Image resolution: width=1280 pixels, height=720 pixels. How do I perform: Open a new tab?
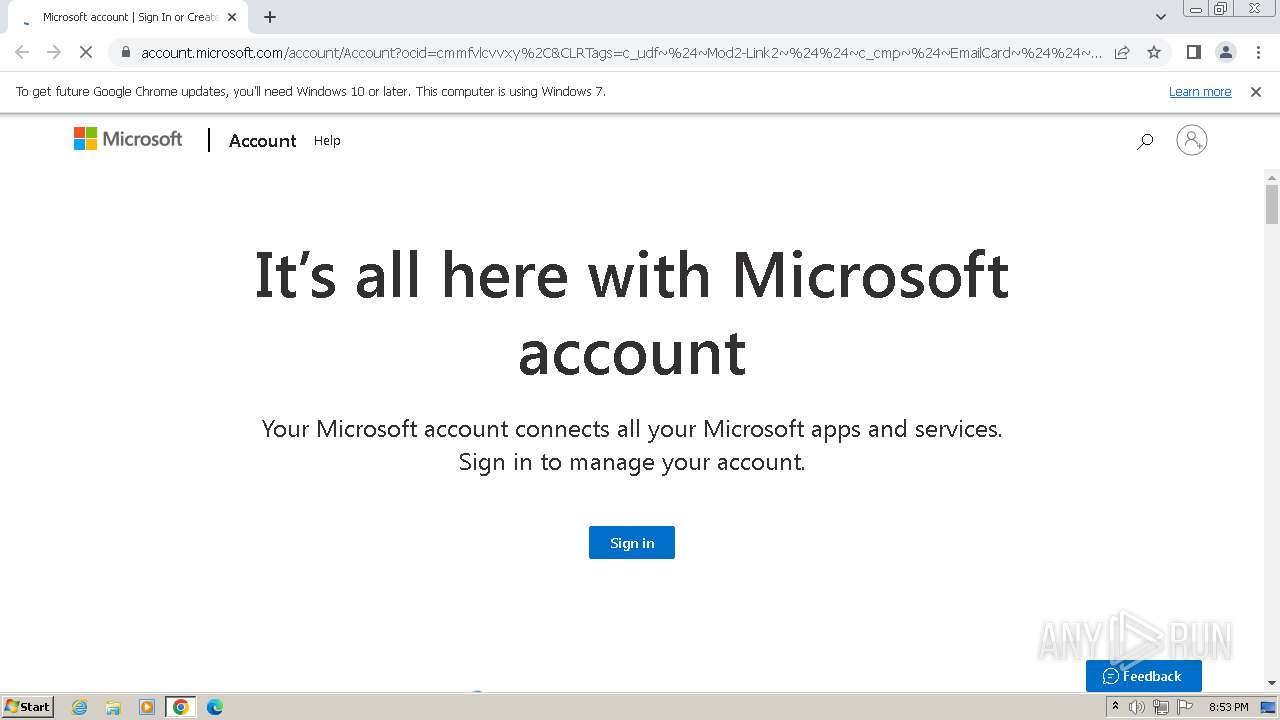[270, 17]
